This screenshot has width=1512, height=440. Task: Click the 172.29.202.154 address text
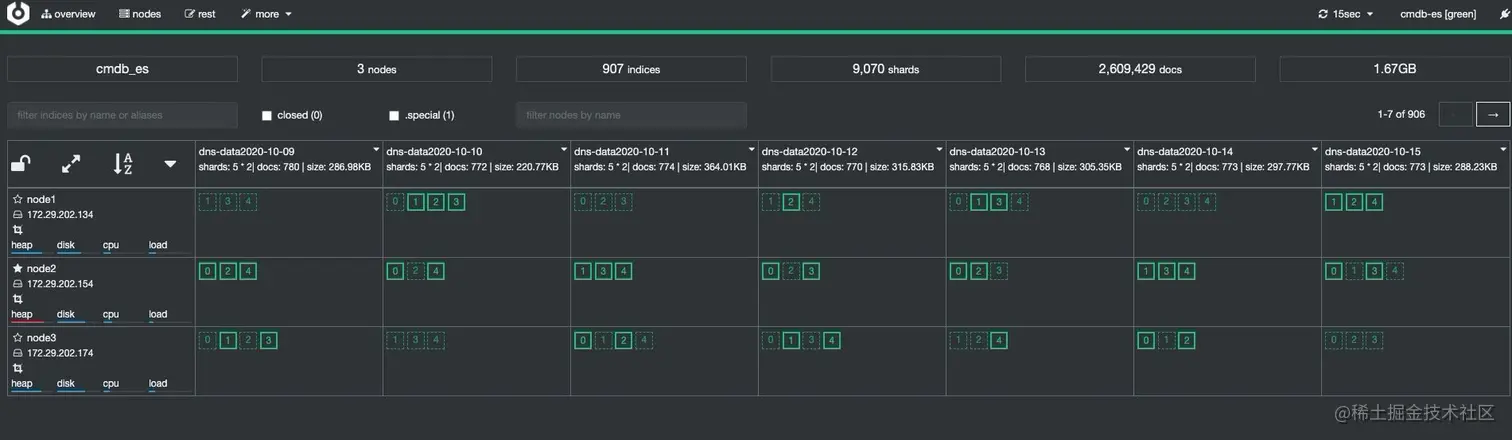click(60, 284)
